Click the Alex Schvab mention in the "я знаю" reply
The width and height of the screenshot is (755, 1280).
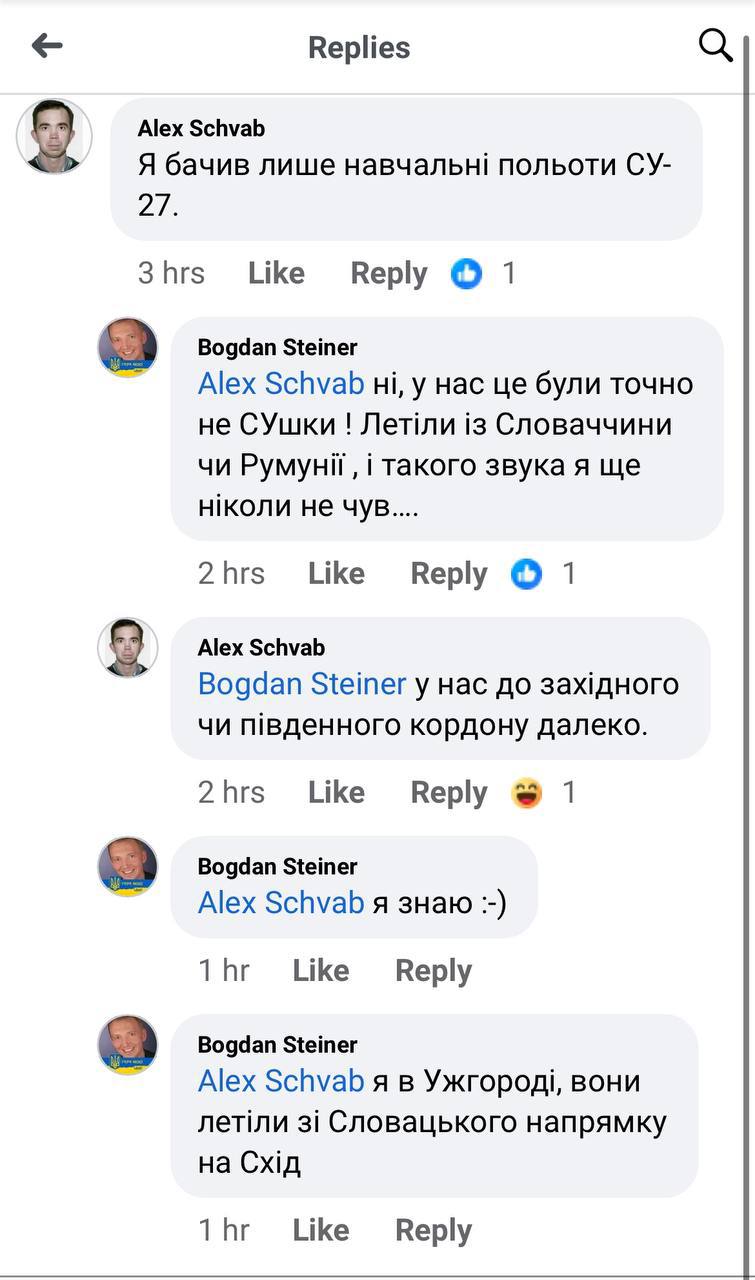[x=281, y=902]
